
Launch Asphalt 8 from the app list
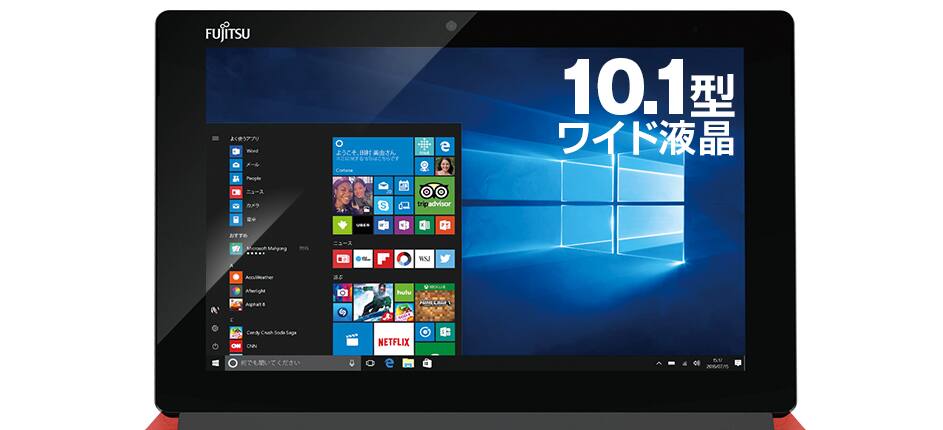247,304
